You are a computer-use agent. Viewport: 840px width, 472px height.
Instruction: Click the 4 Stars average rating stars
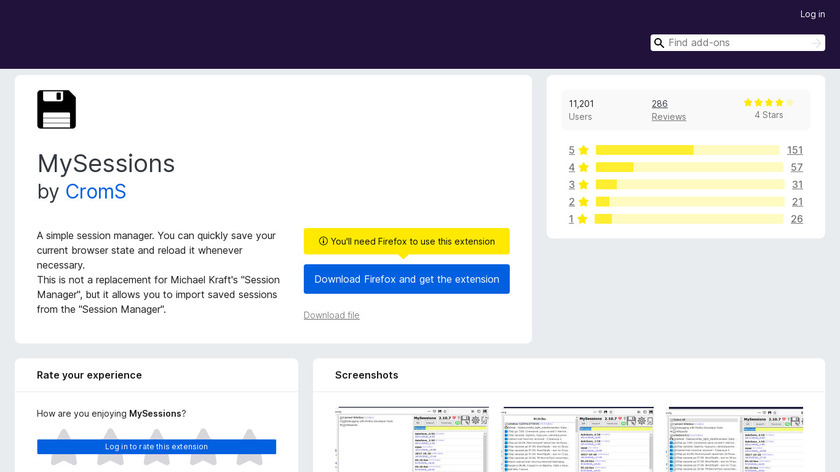[769, 102]
